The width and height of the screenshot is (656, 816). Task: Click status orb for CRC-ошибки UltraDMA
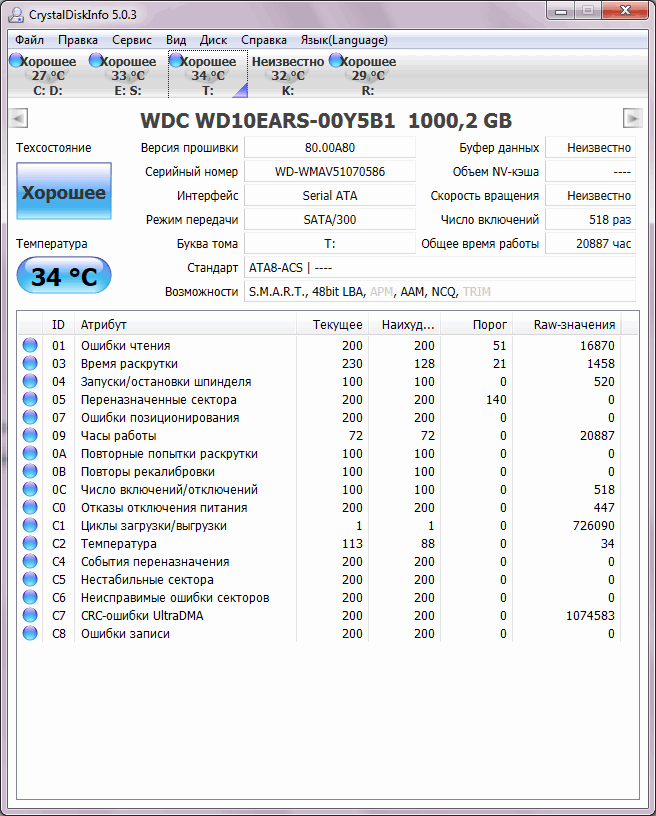[30, 615]
